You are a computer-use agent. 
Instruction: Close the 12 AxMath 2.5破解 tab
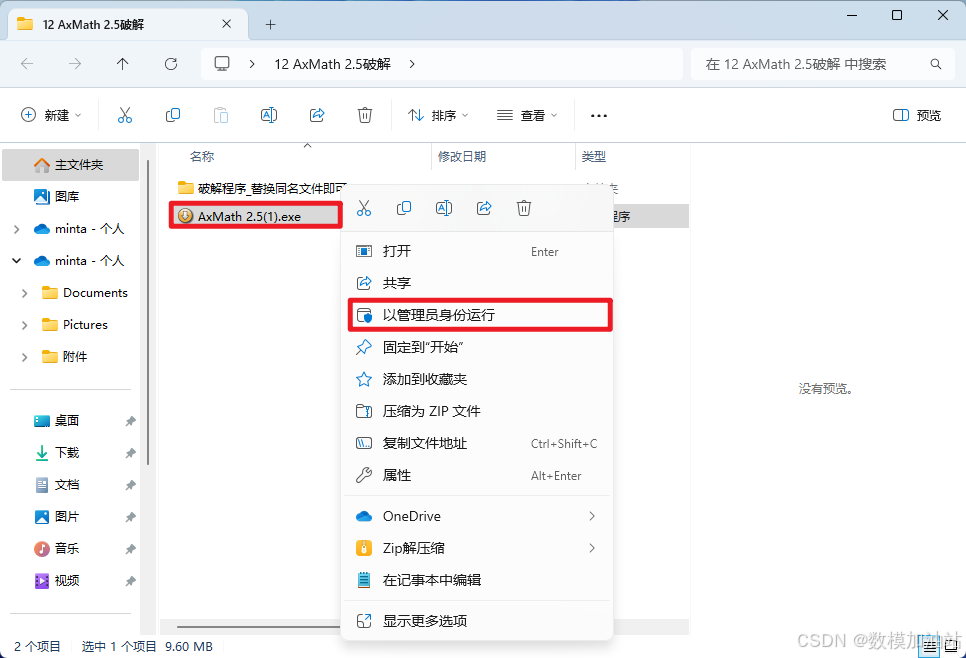point(227,24)
